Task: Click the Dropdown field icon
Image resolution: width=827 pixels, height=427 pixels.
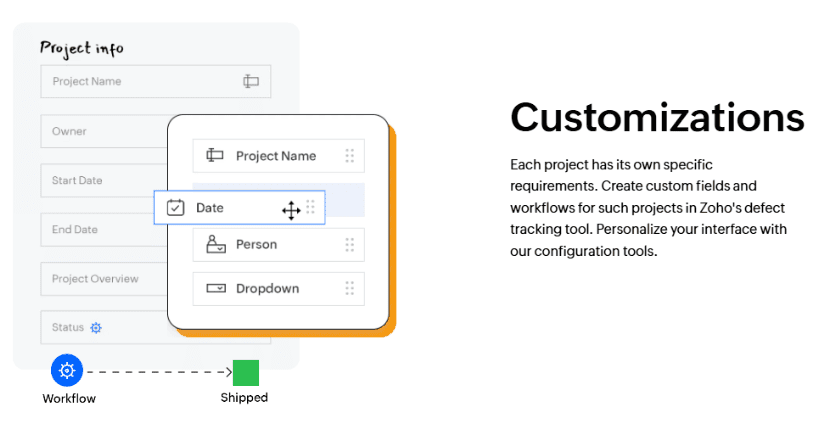Action: pyautogui.click(x=215, y=289)
